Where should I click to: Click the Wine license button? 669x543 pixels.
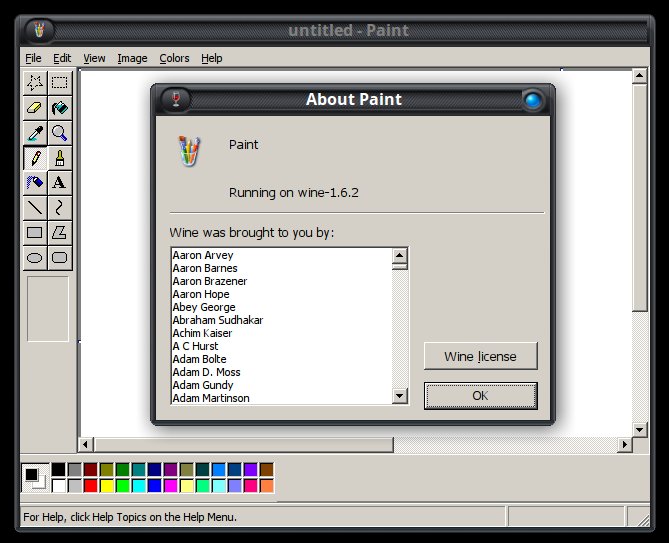(480, 356)
